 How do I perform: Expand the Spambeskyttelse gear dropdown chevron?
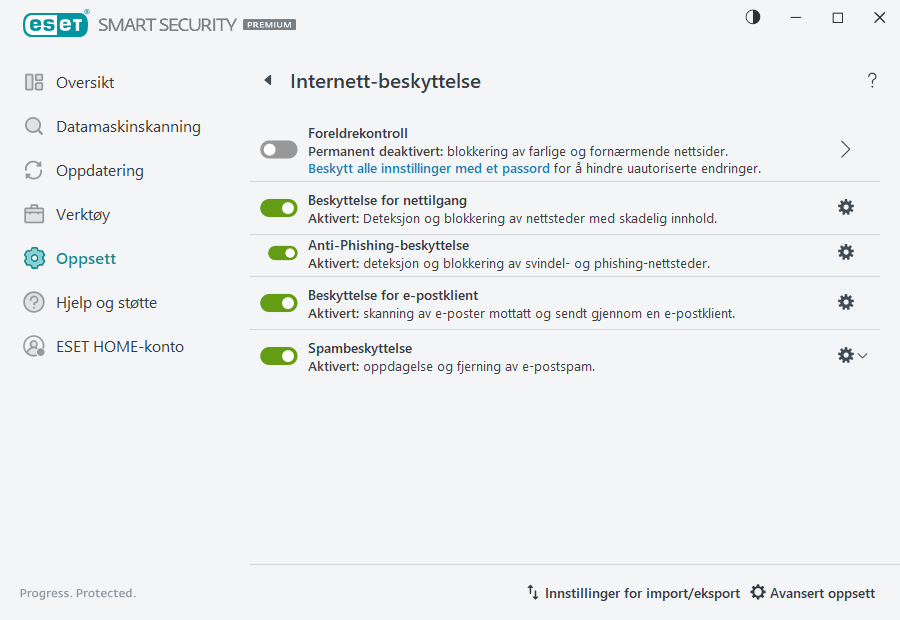(x=864, y=355)
